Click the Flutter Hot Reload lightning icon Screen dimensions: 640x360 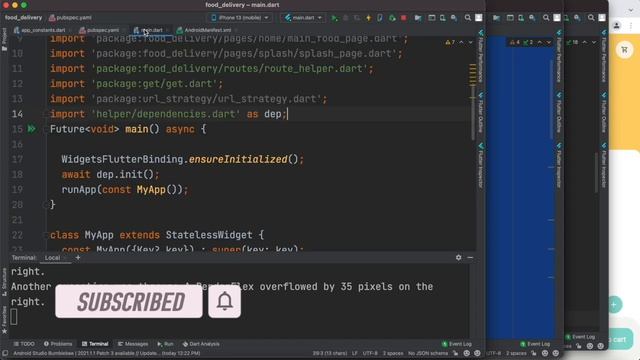click(369, 18)
